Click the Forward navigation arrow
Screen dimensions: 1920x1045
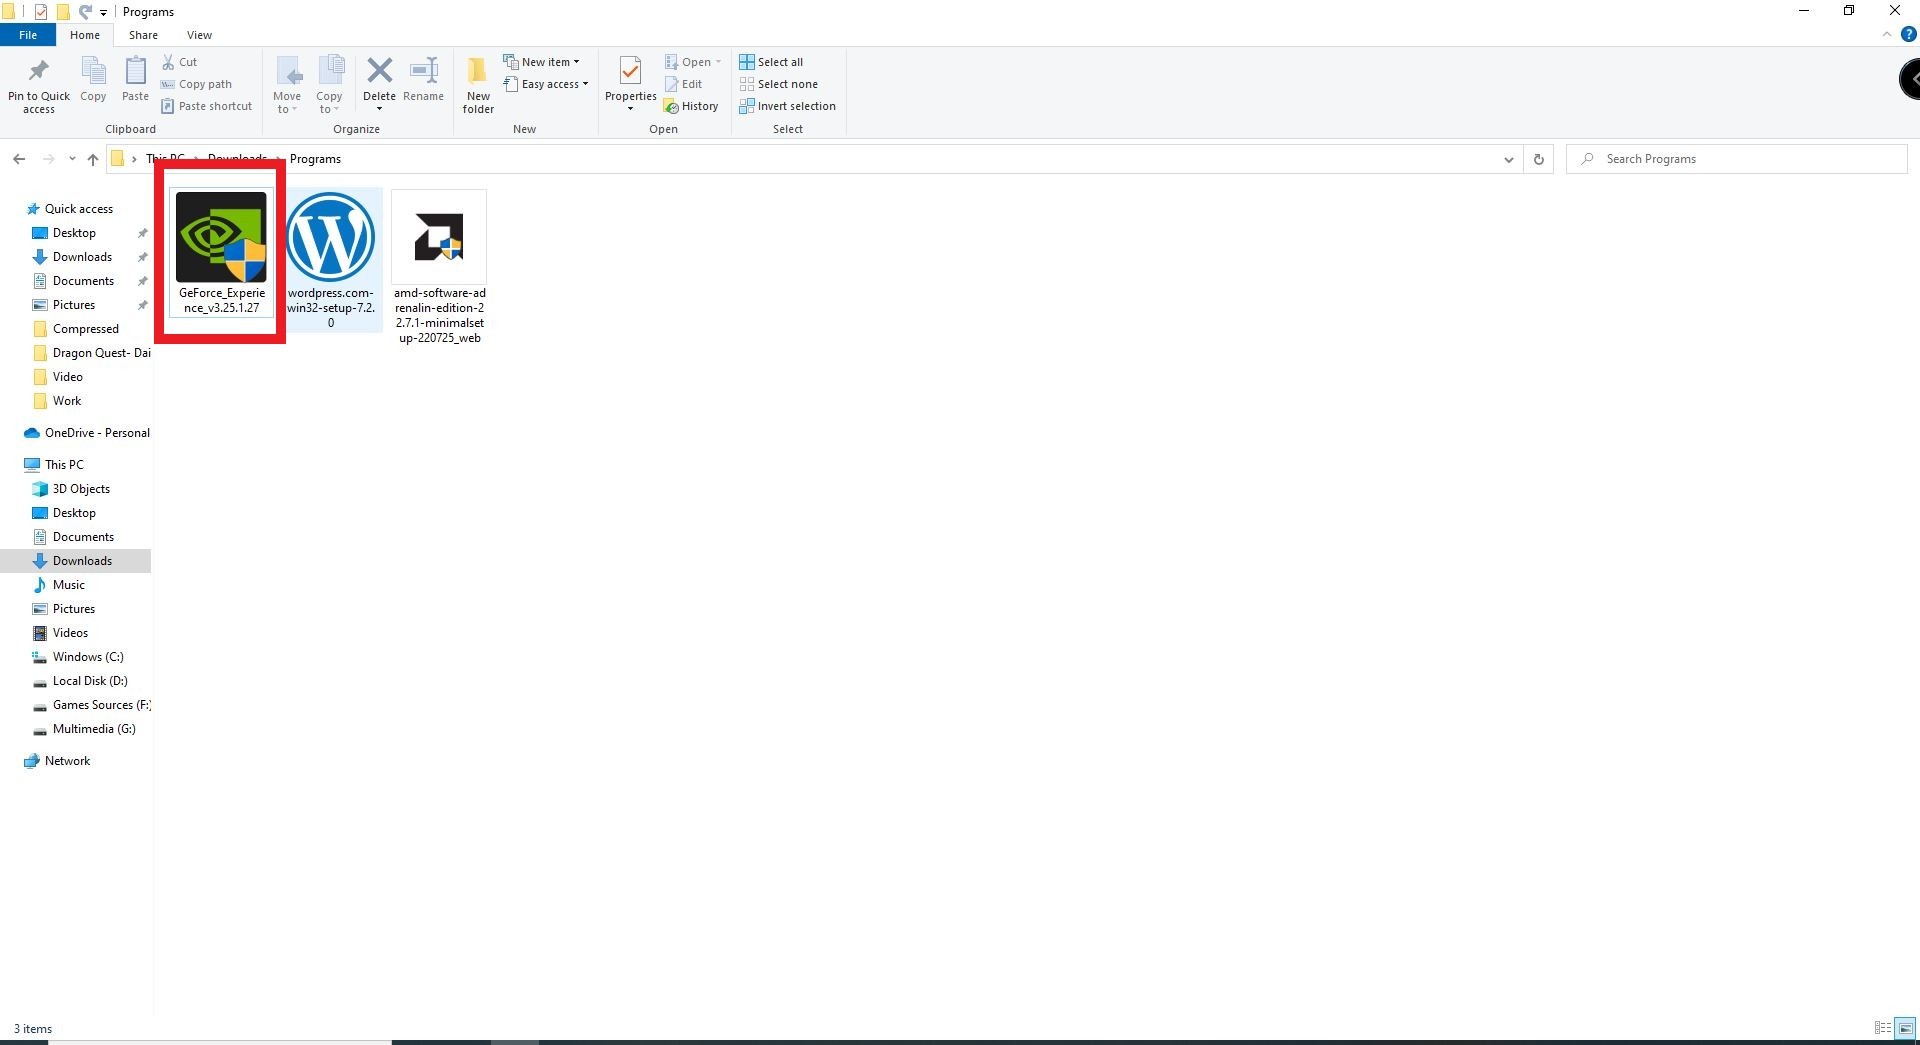[x=47, y=159]
